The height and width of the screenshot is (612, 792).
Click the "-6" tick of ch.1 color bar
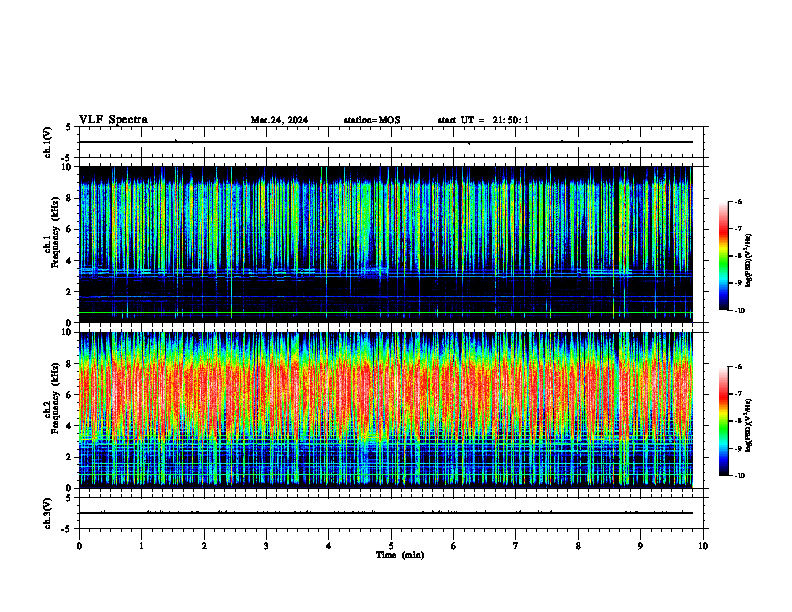click(x=738, y=201)
